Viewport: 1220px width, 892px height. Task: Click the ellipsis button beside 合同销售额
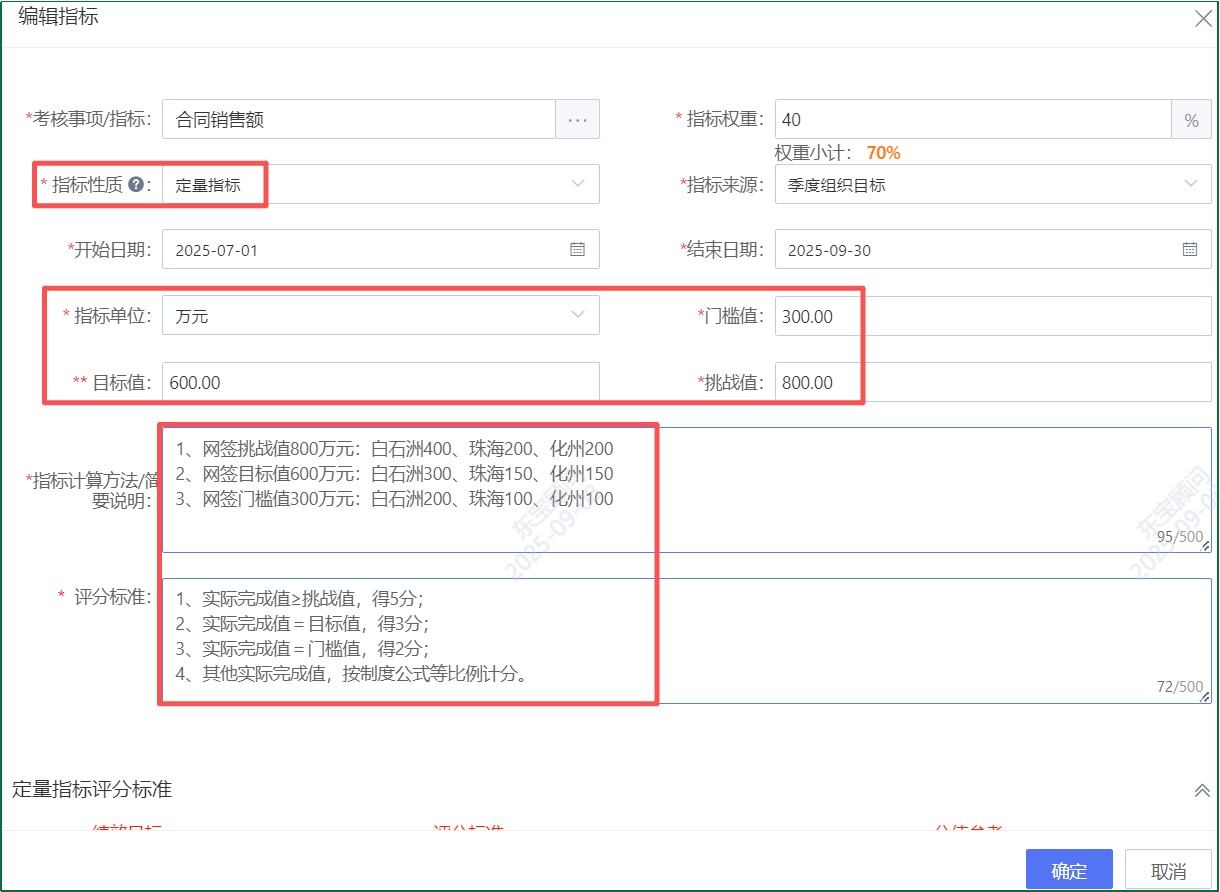577,119
